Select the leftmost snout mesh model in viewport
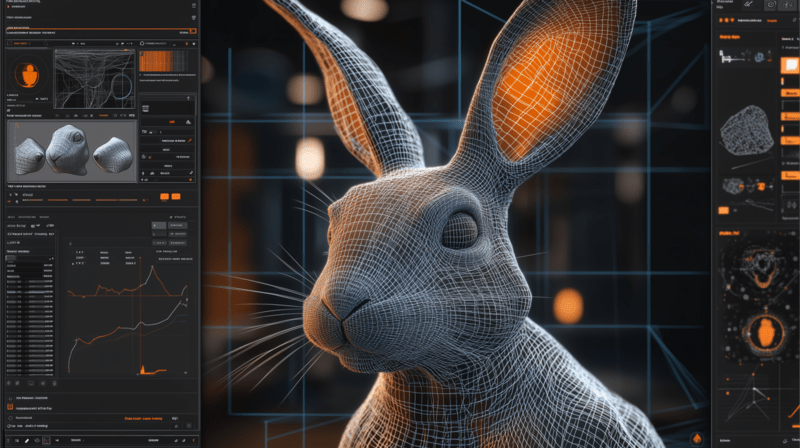 point(29,156)
